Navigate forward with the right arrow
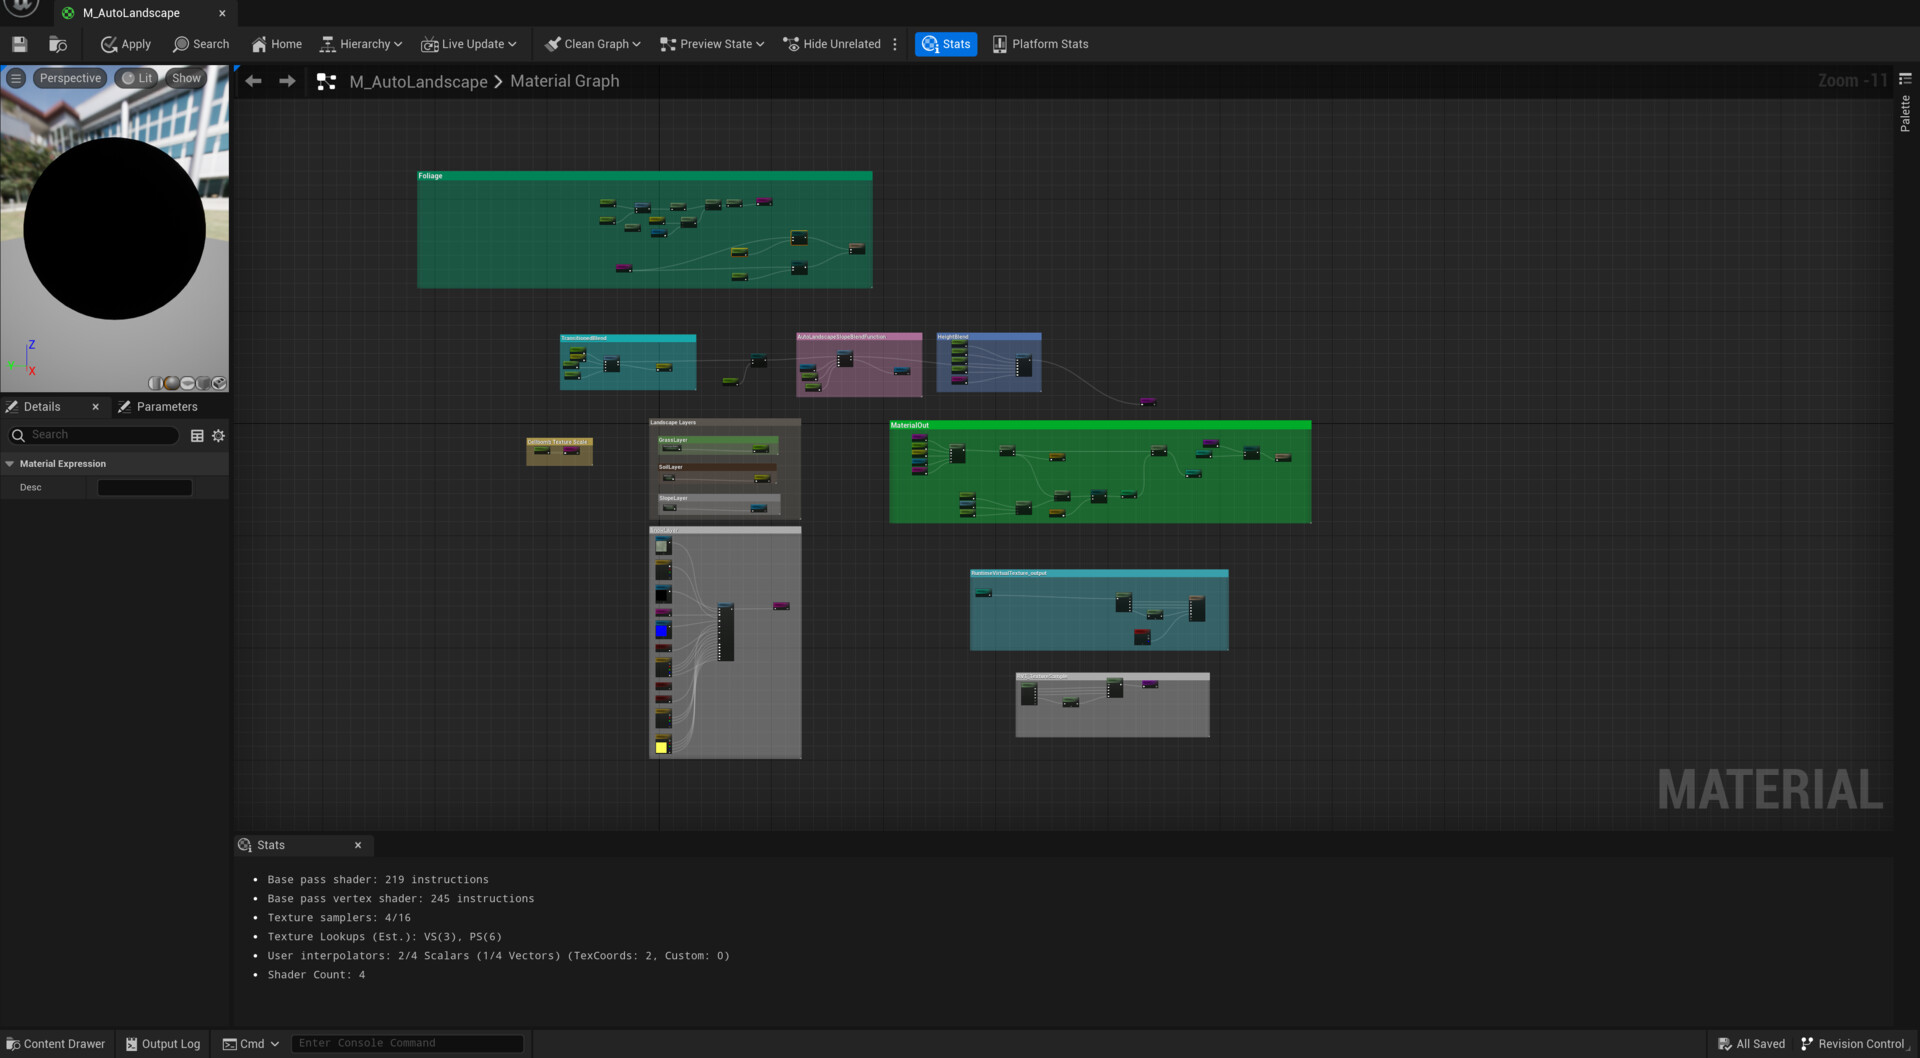This screenshot has width=1920, height=1058. point(287,81)
